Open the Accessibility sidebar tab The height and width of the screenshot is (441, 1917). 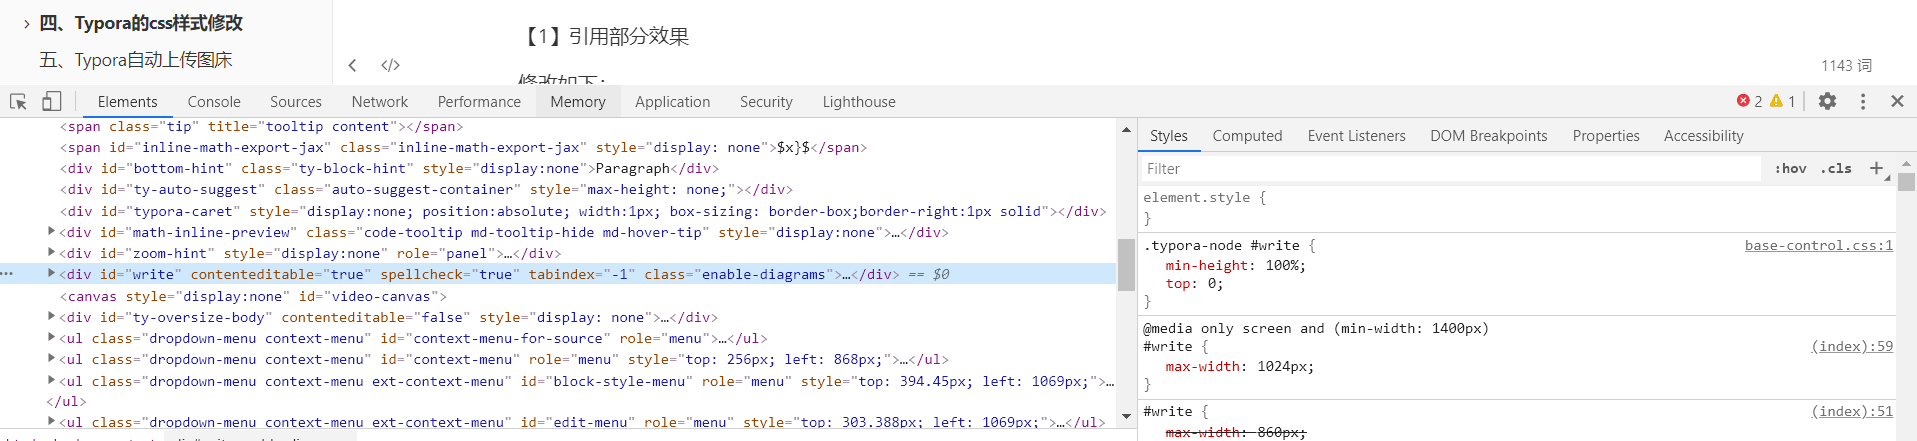pyautogui.click(x=1703, y=135)
